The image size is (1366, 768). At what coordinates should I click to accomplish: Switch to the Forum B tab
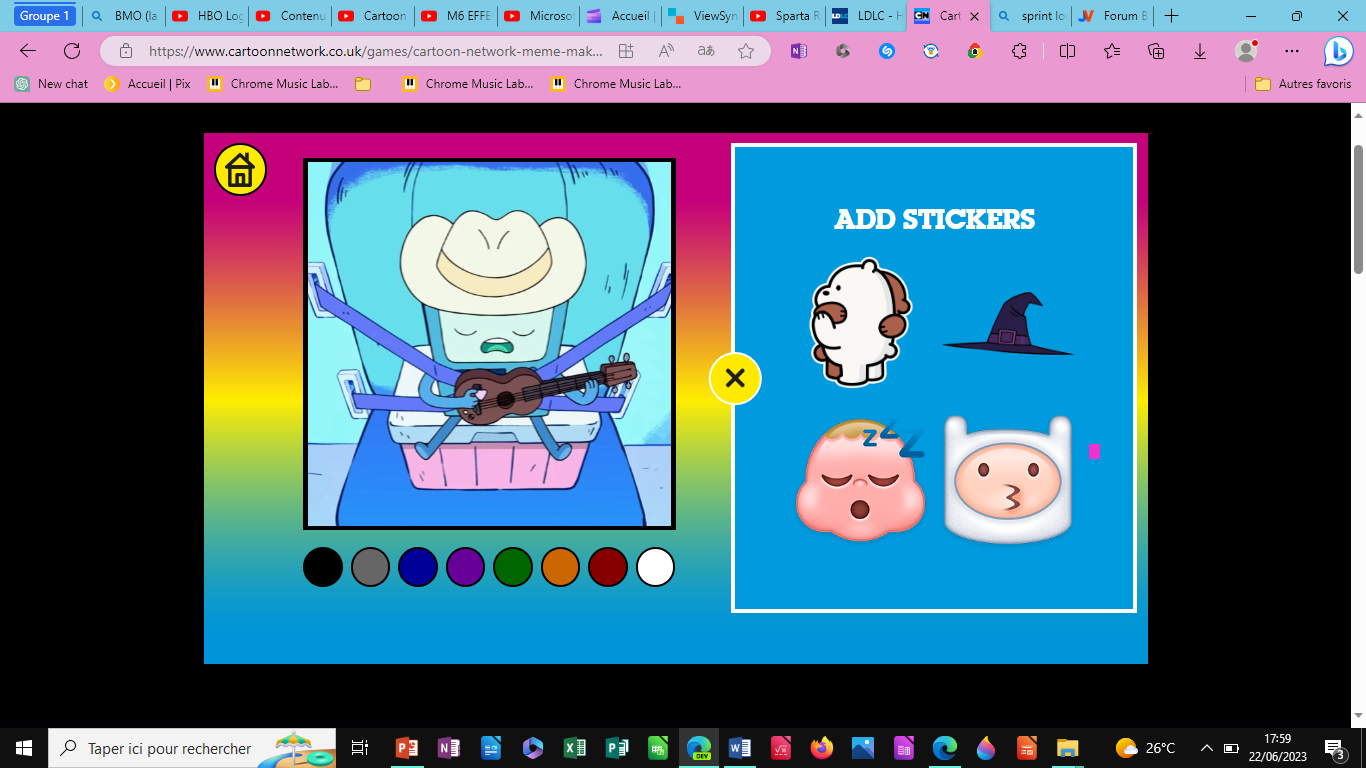(1112, 16)
